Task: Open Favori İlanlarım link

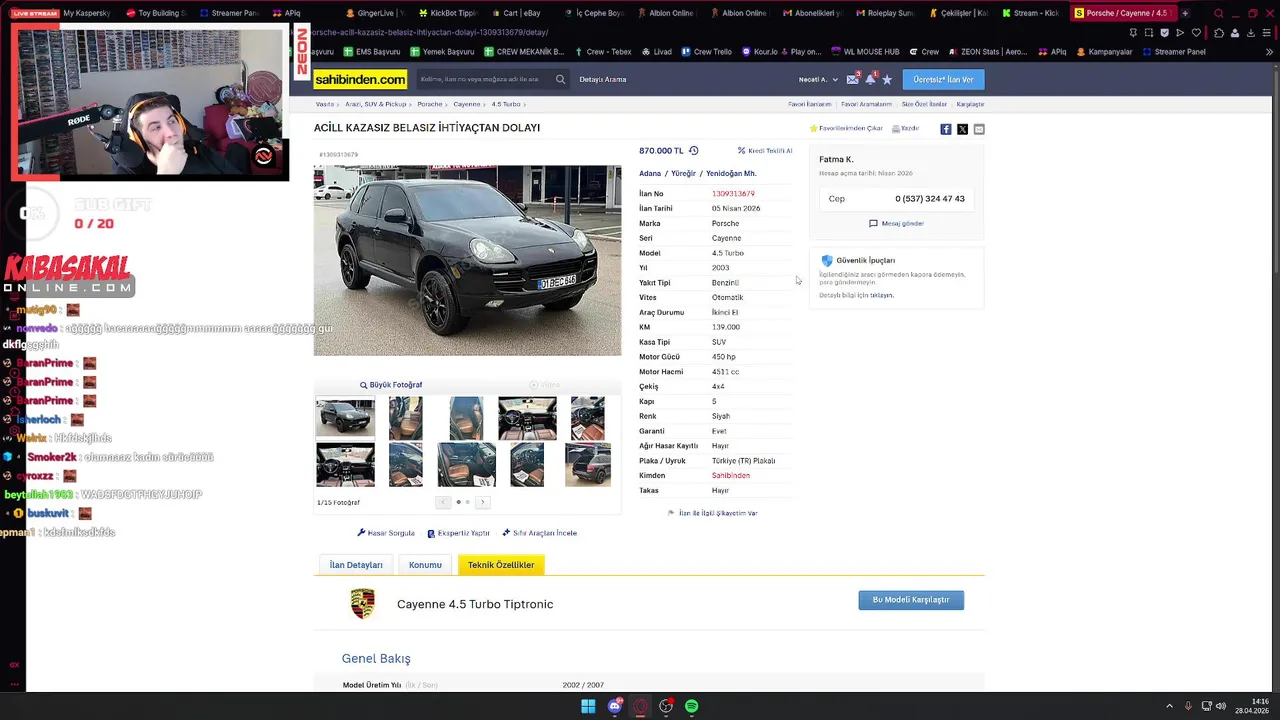Action: point(809,104)
